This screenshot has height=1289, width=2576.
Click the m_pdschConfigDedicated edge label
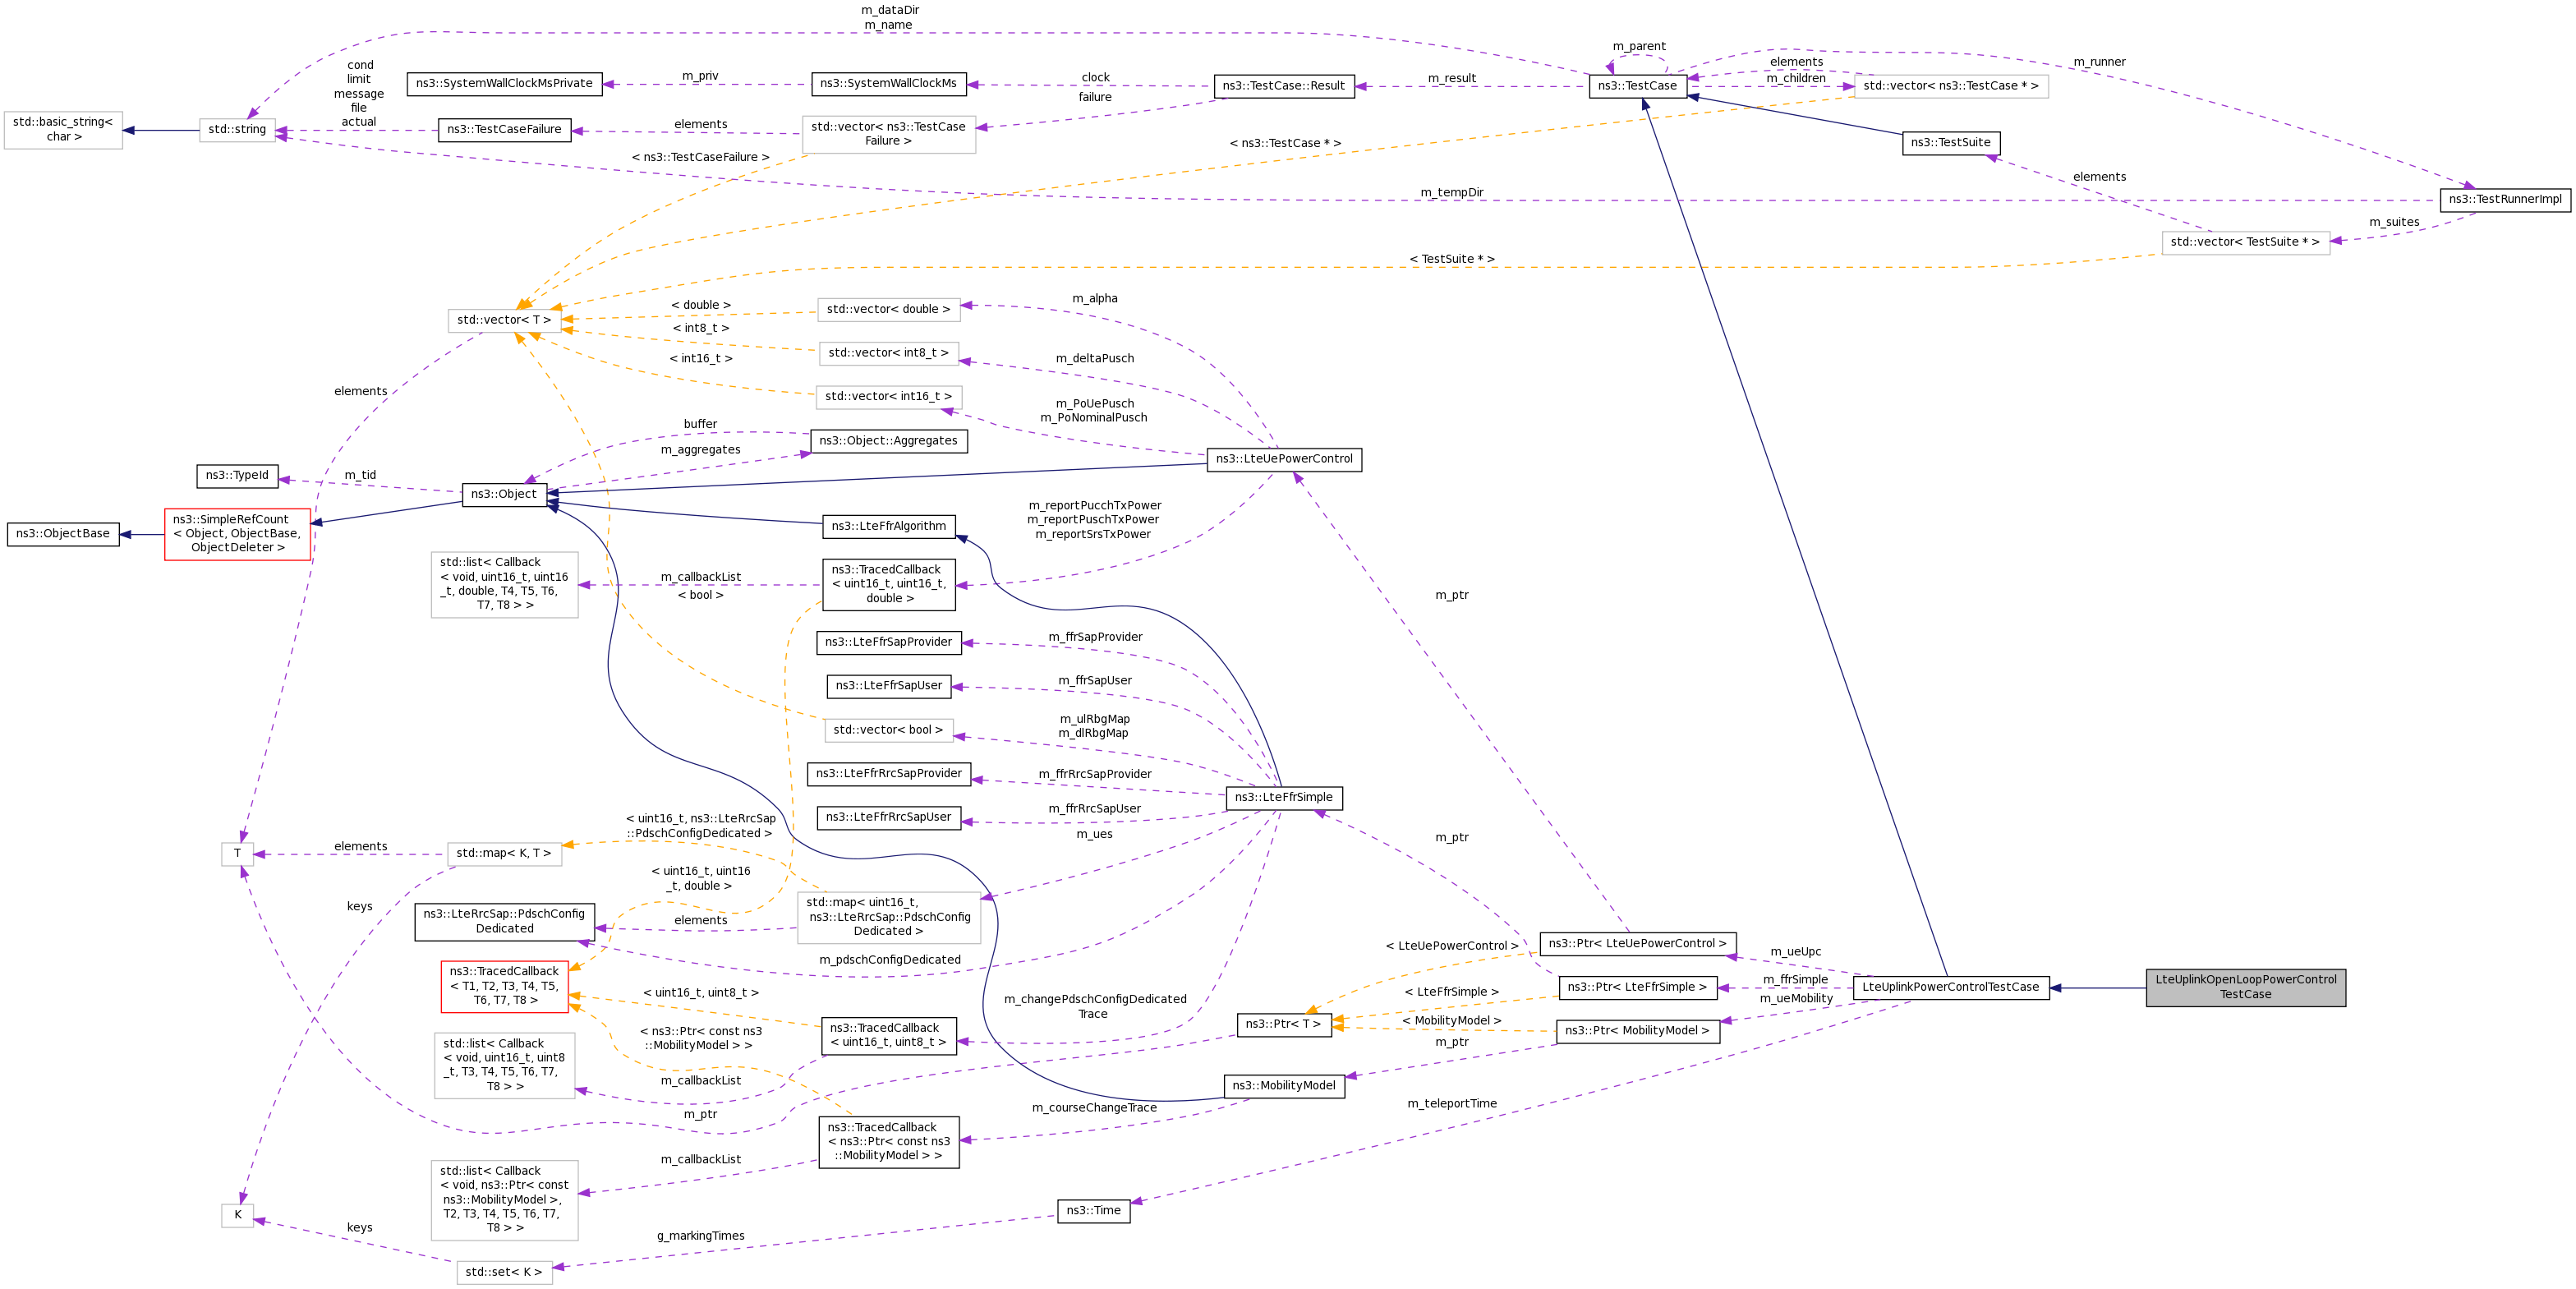click(x=890, y=960)
